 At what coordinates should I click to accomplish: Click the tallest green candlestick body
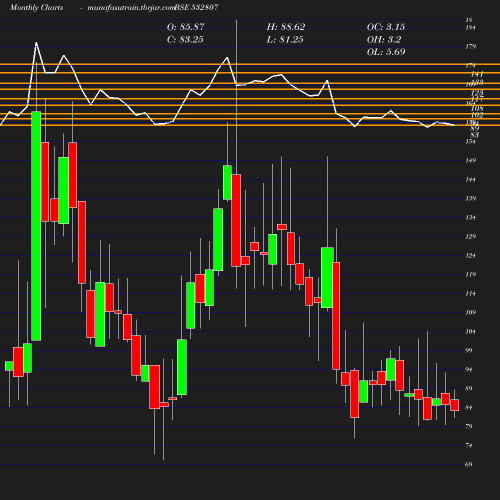(36, 226)
